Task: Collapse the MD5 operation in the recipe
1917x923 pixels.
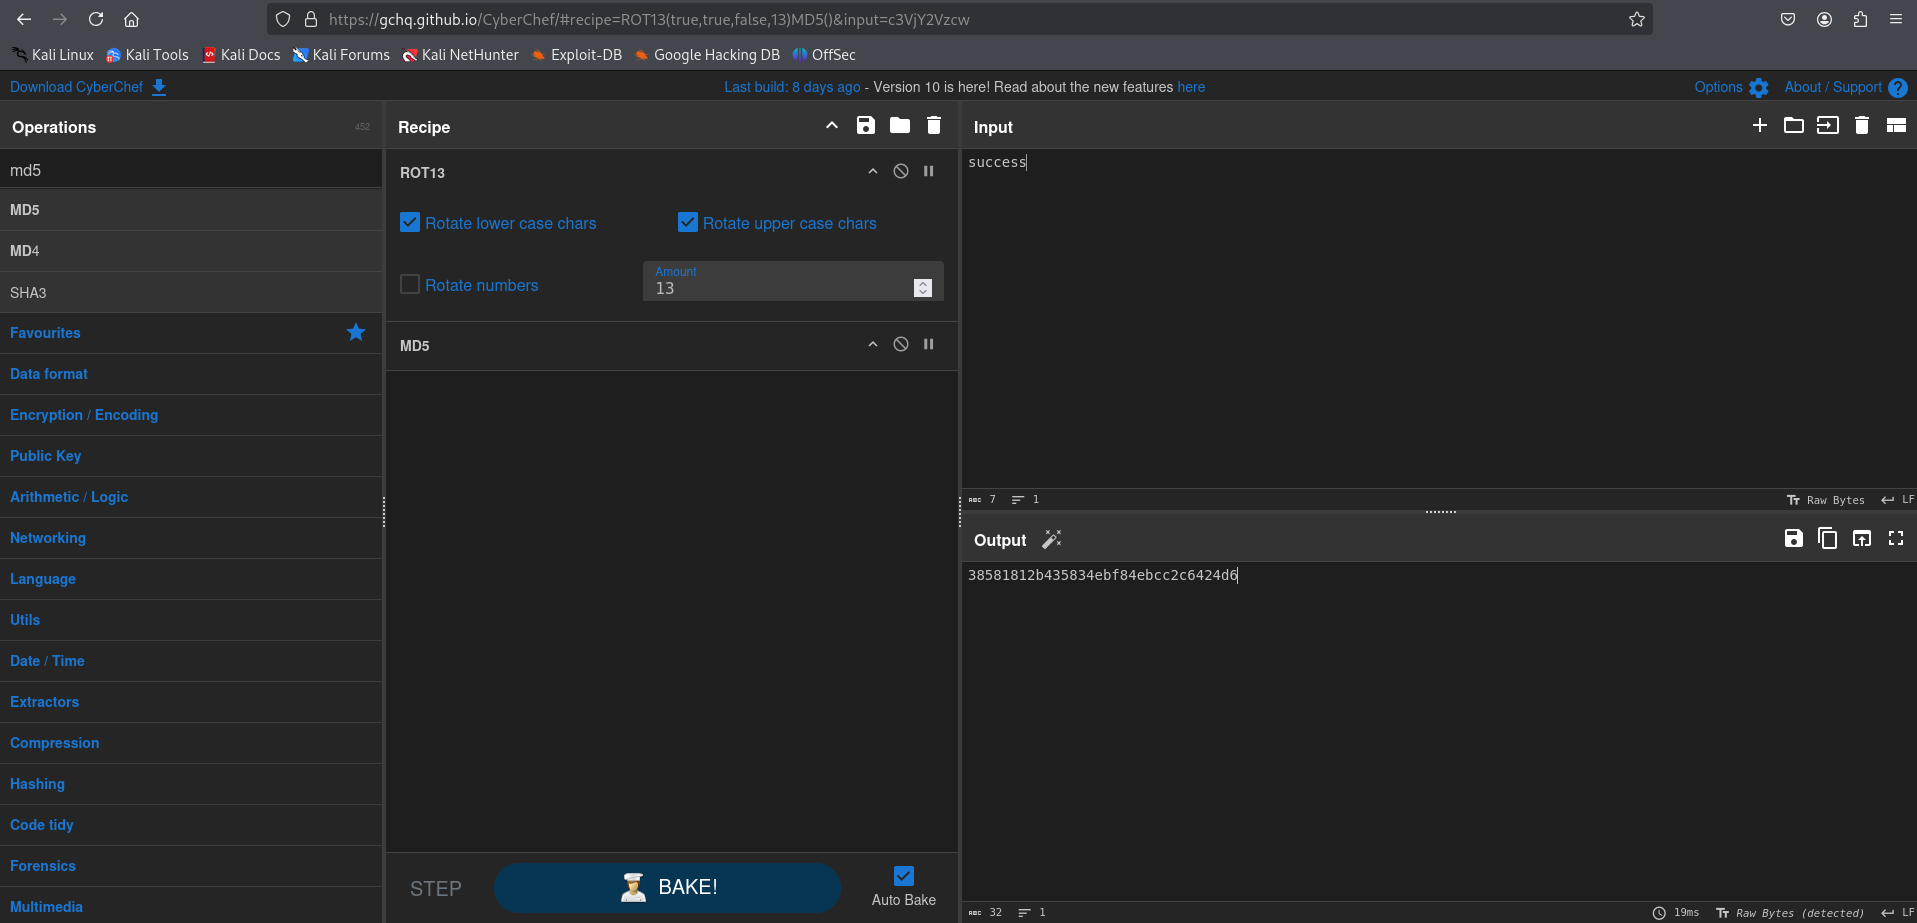Action: click(x=873, y=344)
